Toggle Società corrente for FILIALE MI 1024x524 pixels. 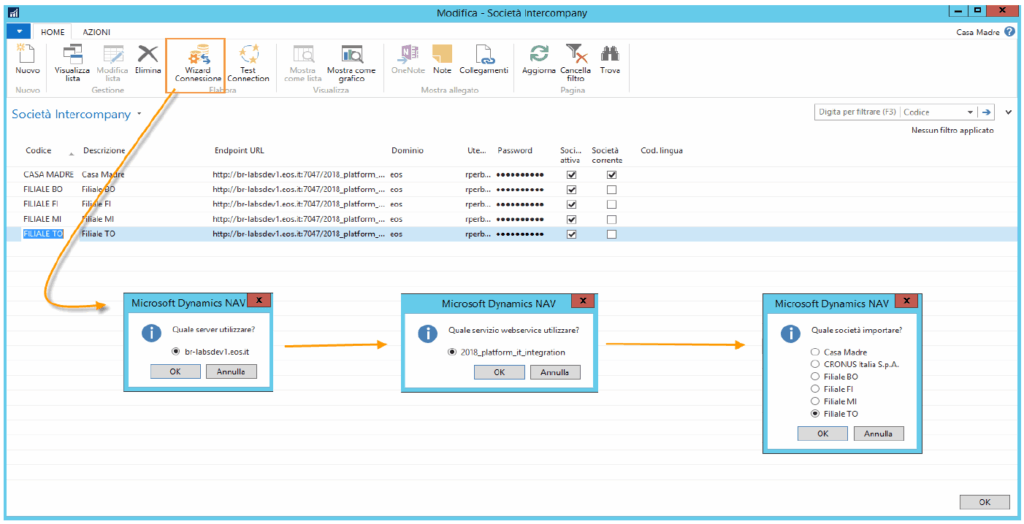(612, 220)
